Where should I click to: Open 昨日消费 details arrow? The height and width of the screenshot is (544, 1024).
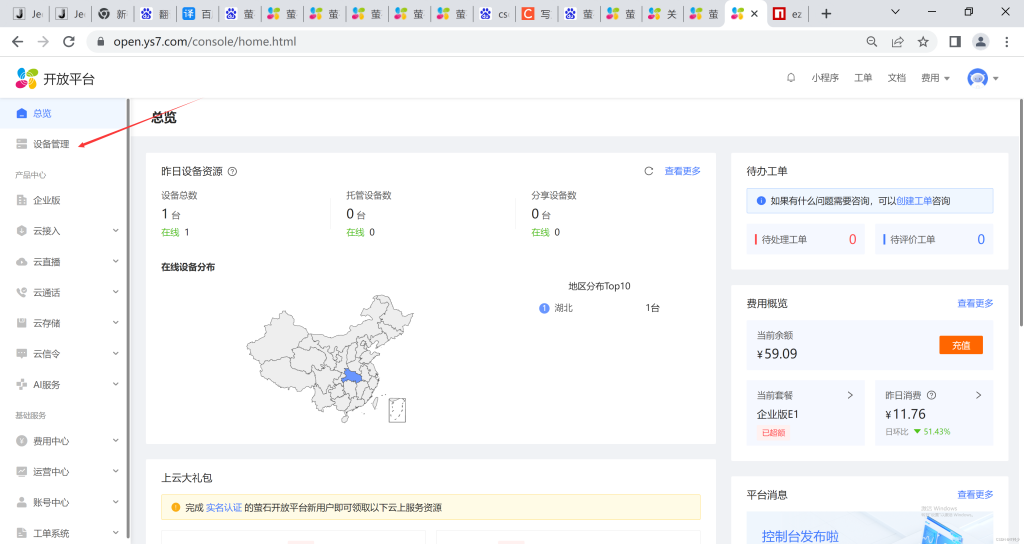tap(978, 395)
